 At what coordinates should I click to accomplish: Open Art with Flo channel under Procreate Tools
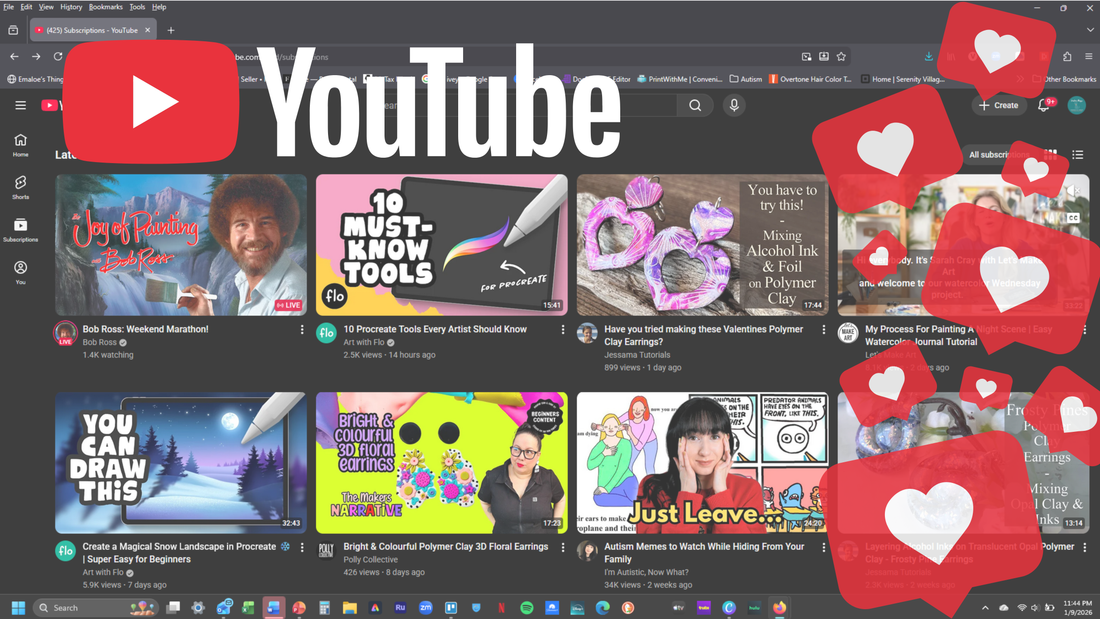pyautogui.click(x=364, y=342)
